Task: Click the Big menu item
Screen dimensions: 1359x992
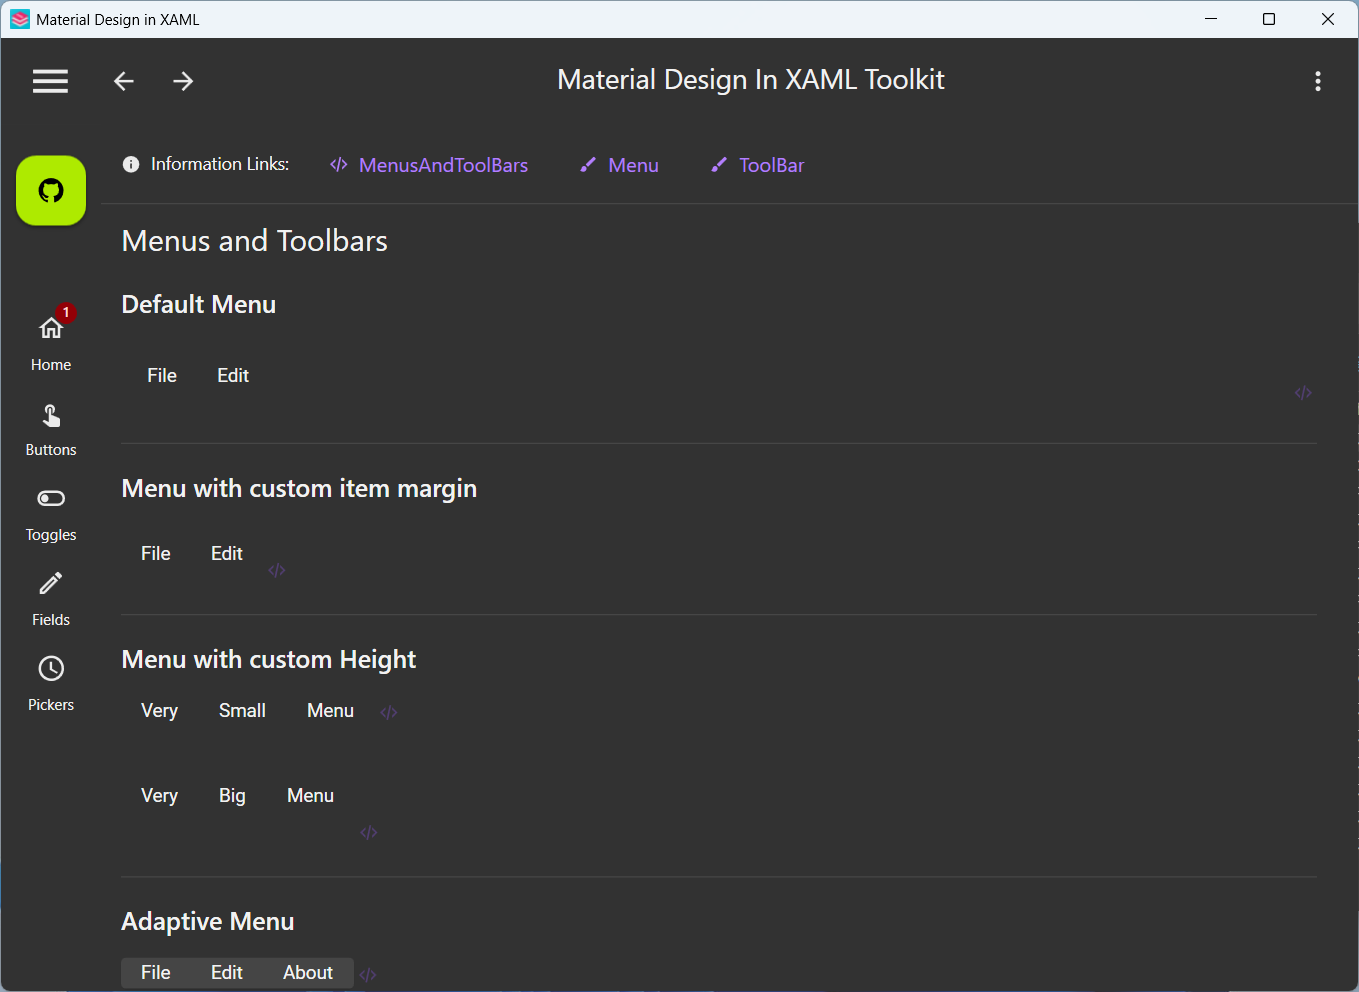Action: [x=232, y=796]
